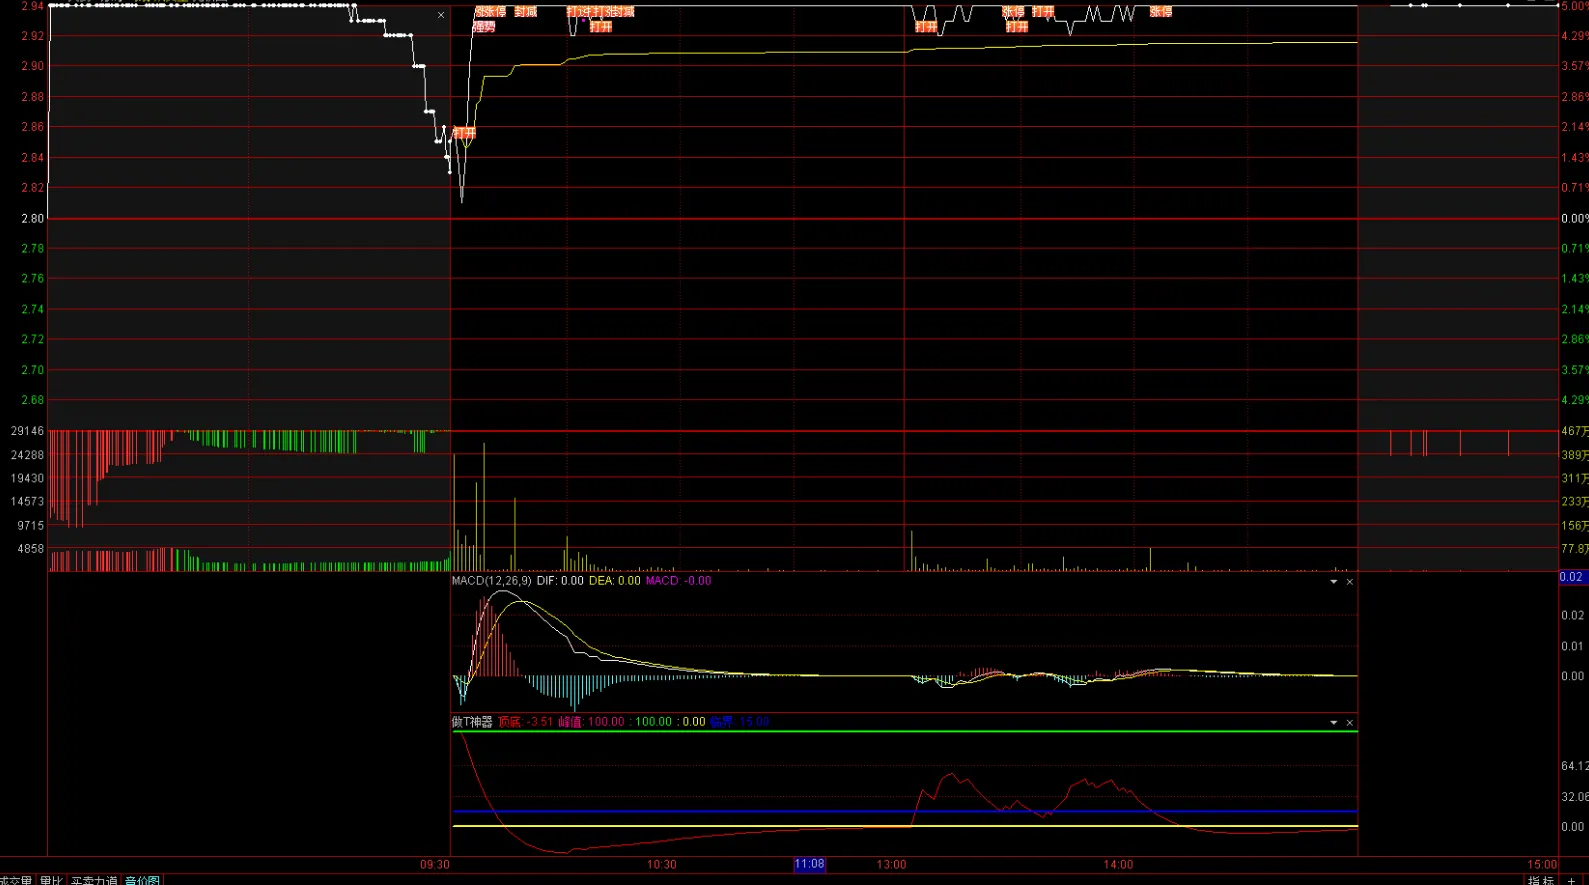Click the 9715 volume axis label
This screenshot has width=1589, height=885.
click(x=30, y=525)
